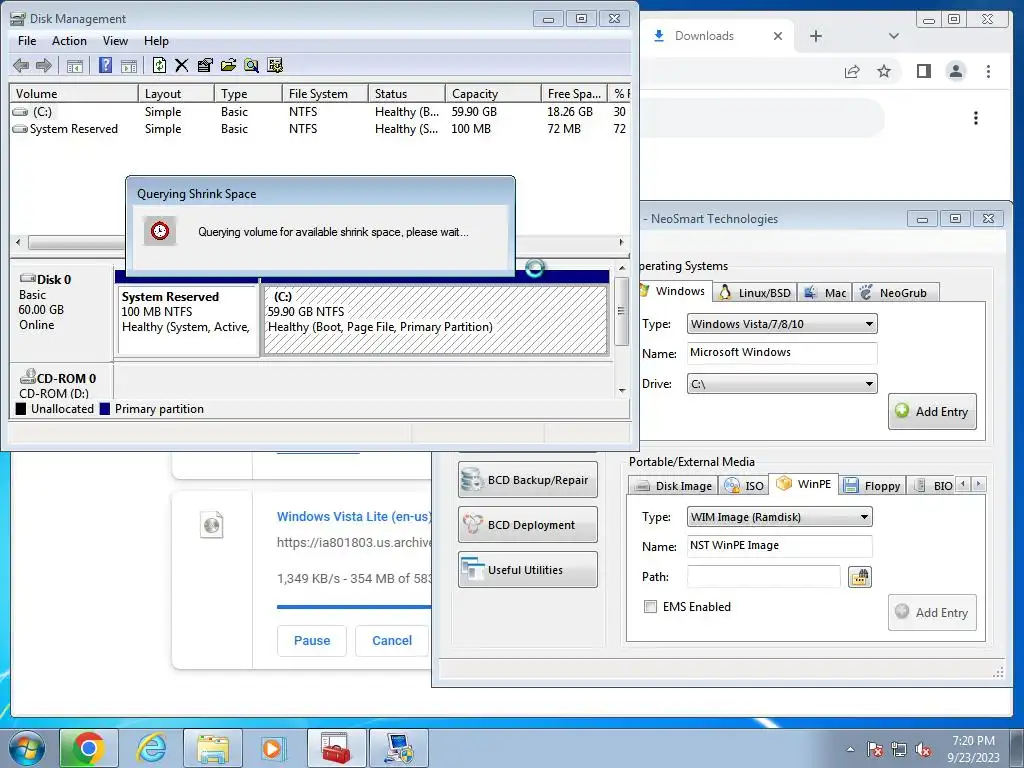Open Chrome tab search chevron
Screen dimensions: 1024x768
tap(893, 36)
